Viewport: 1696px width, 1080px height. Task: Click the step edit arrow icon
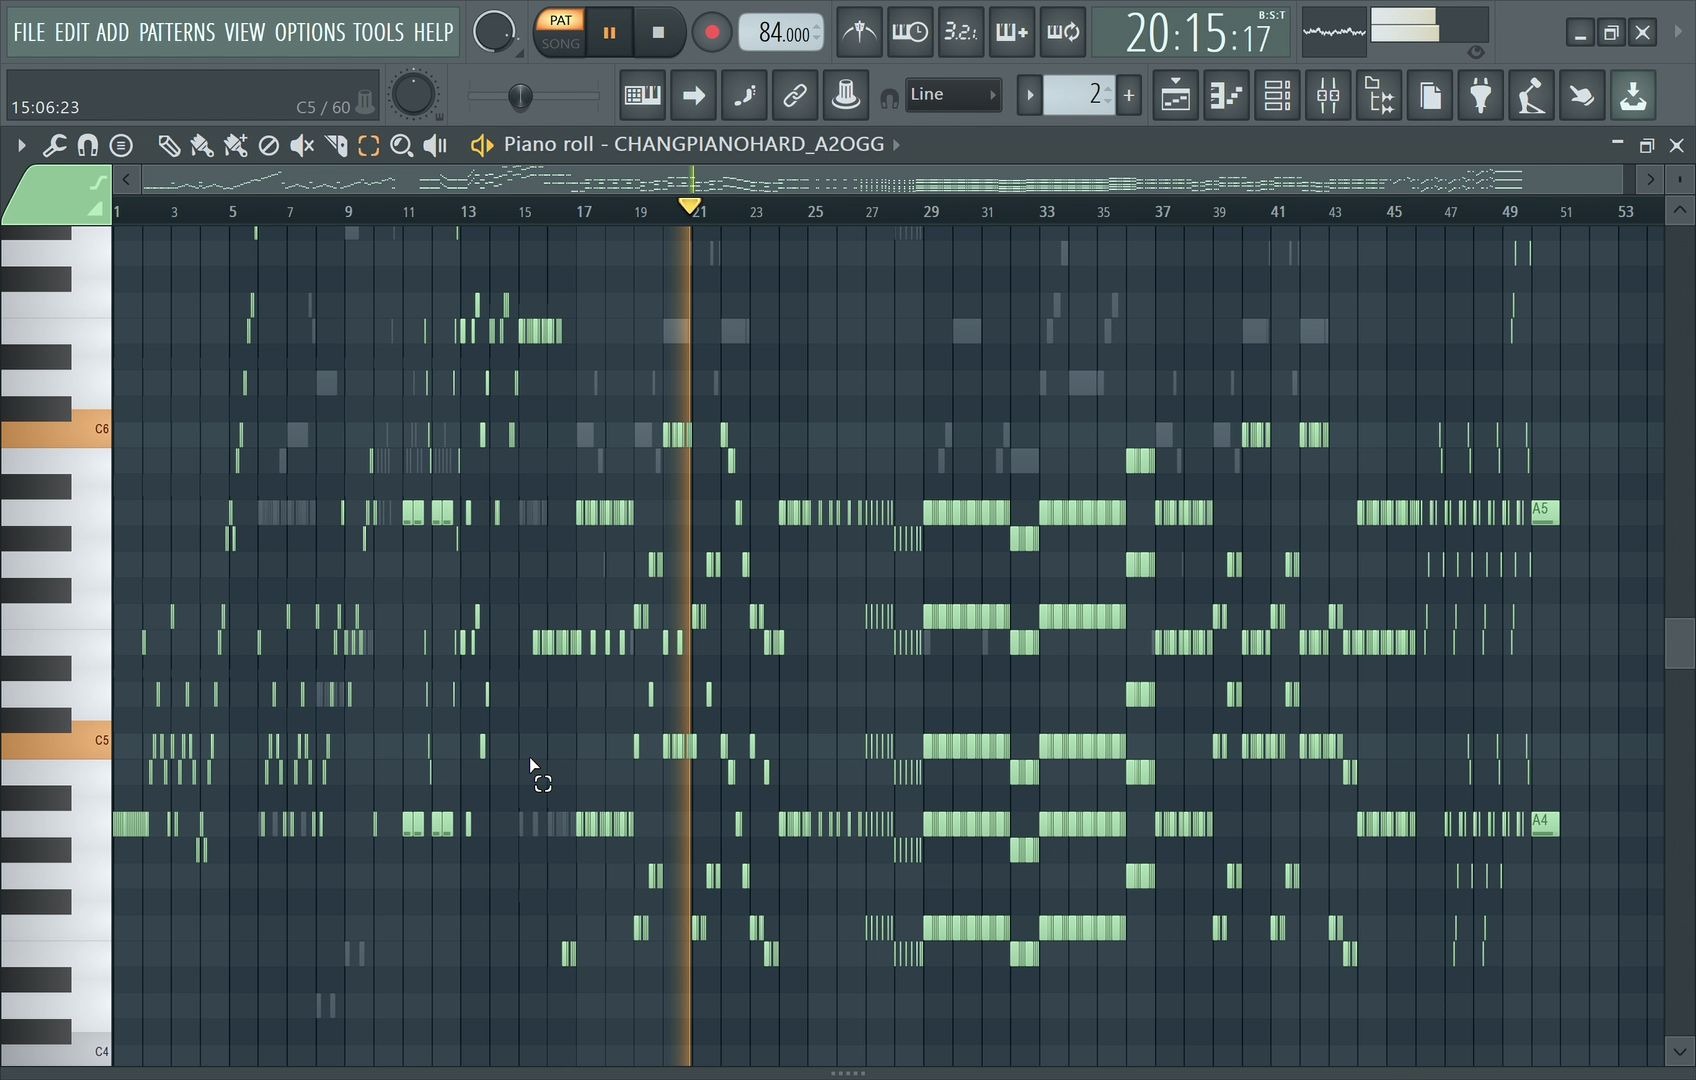pyautogui.click(x=693, y=95)
